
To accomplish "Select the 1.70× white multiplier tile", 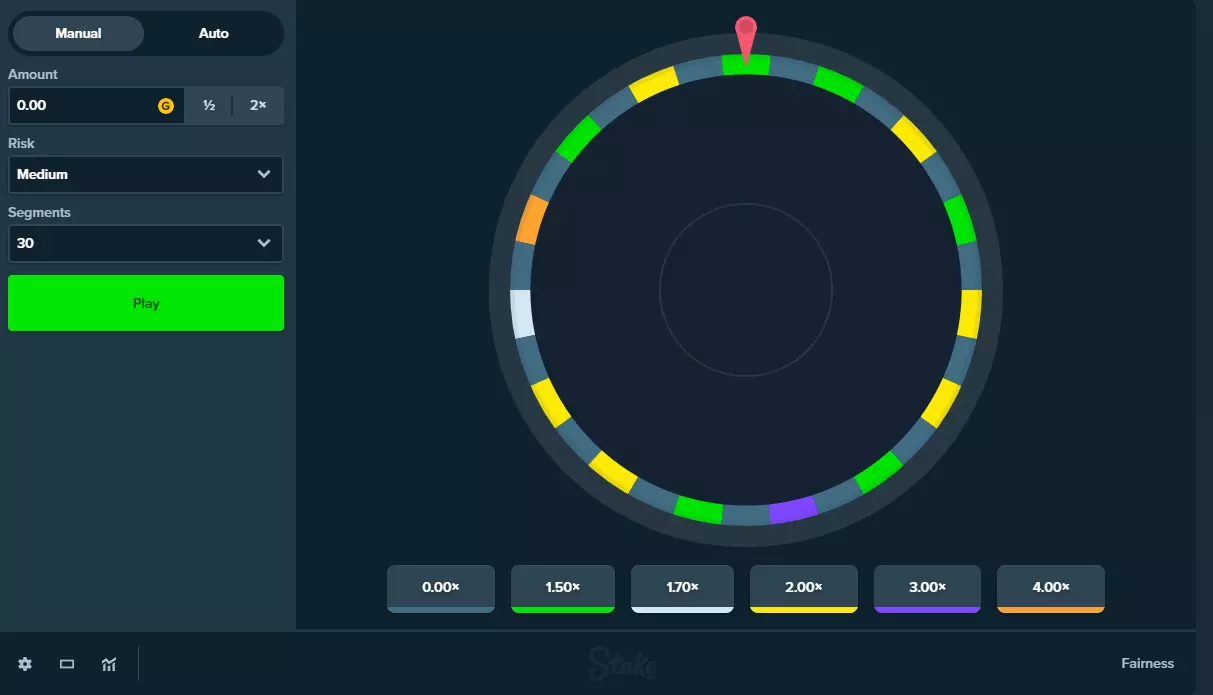I will 682,588.
